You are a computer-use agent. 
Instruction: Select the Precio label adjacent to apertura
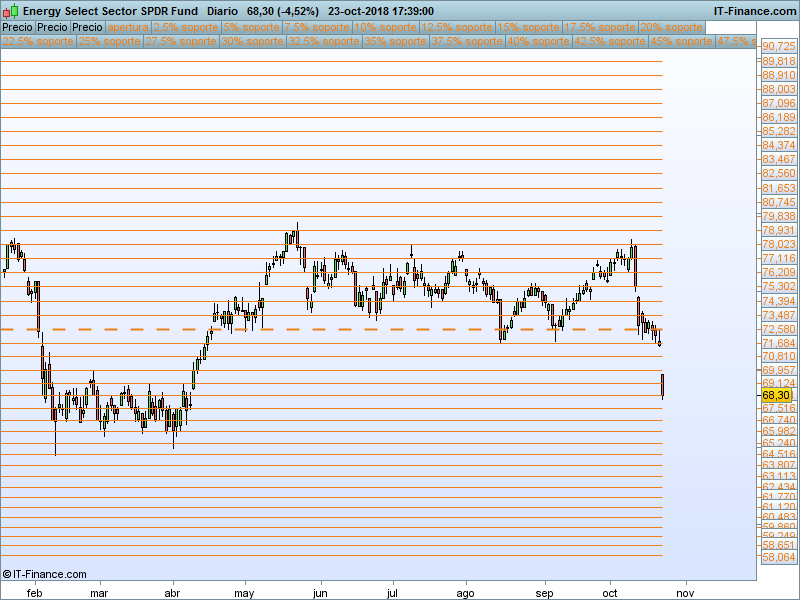(87, 27)
